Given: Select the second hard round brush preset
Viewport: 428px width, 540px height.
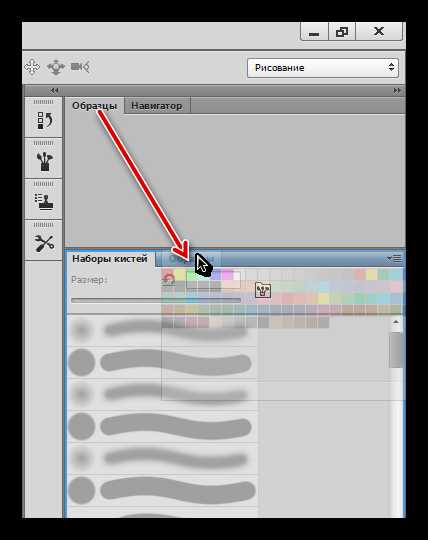Looking at the screenshot, I should pos(162,427).
